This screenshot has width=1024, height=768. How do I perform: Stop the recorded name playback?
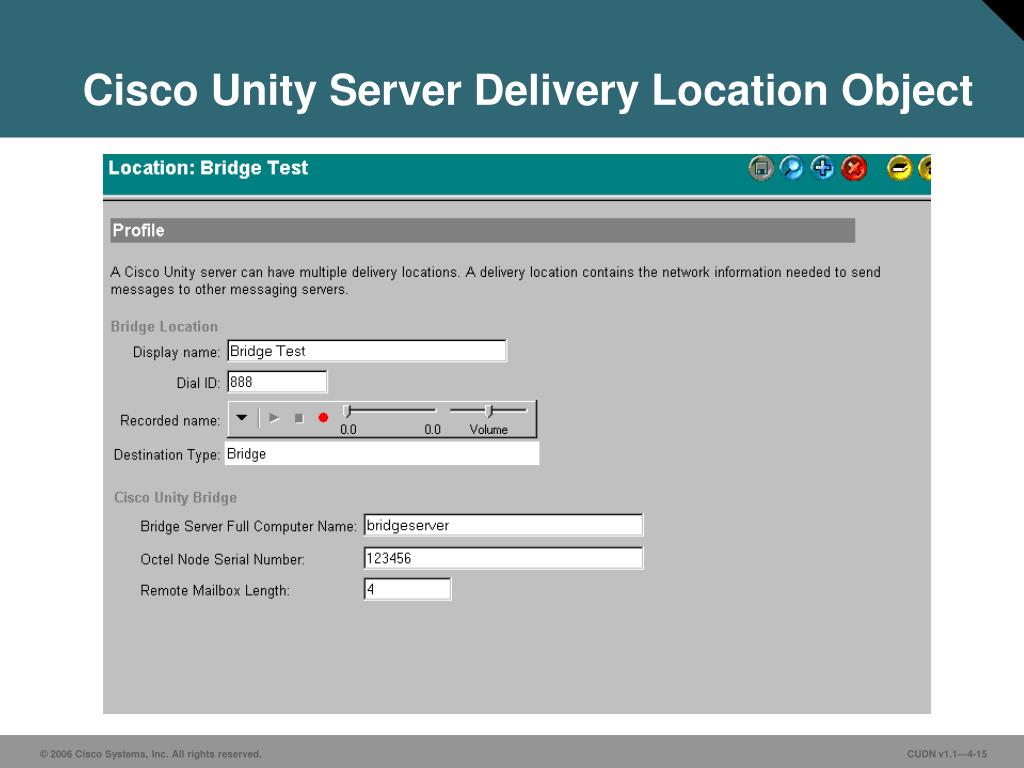pos(299,418)
